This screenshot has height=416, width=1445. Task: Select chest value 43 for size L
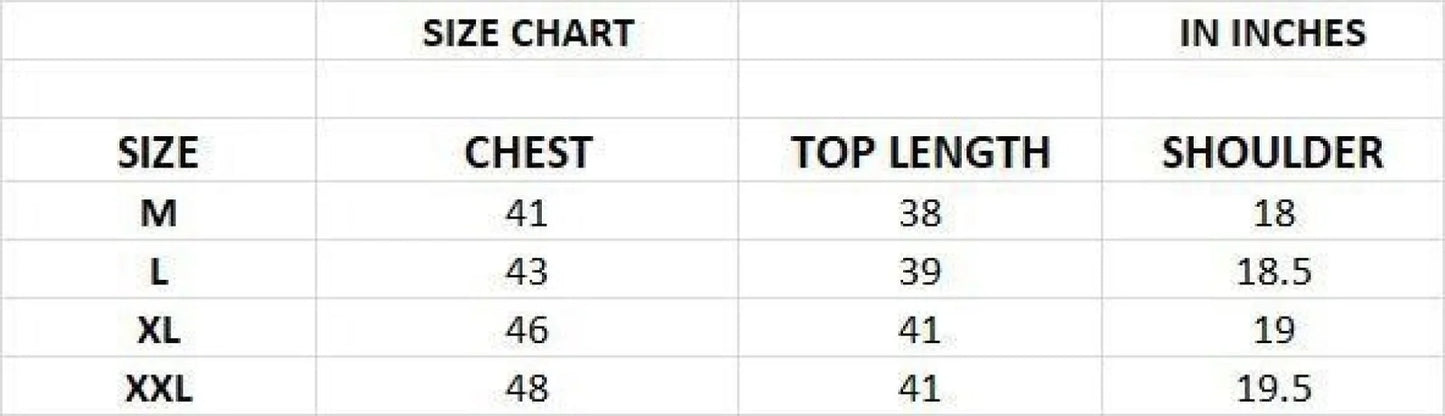coord(527,272)
